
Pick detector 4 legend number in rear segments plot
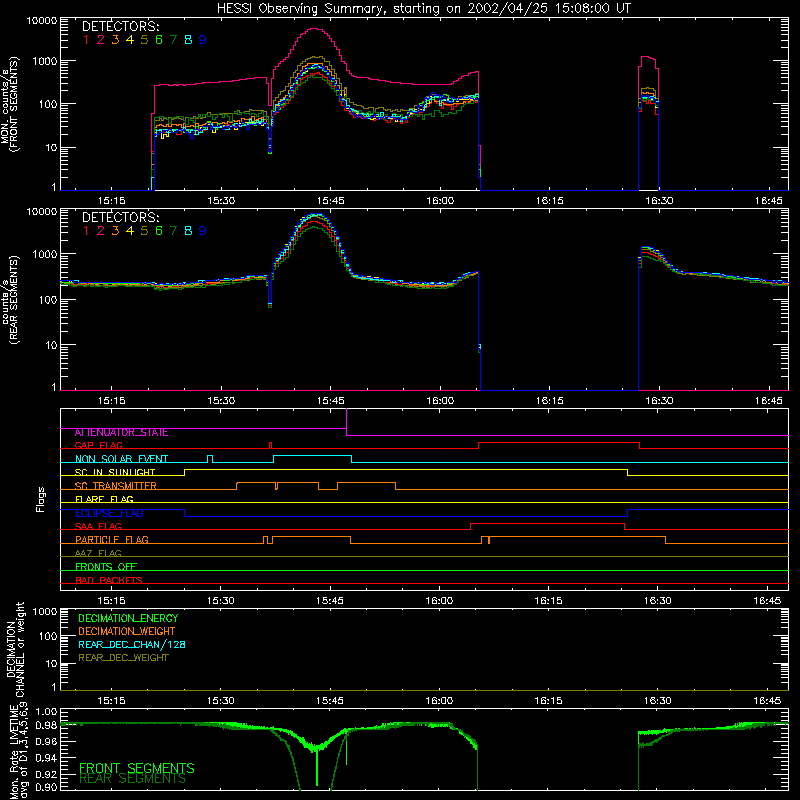[x=130, y=231]
